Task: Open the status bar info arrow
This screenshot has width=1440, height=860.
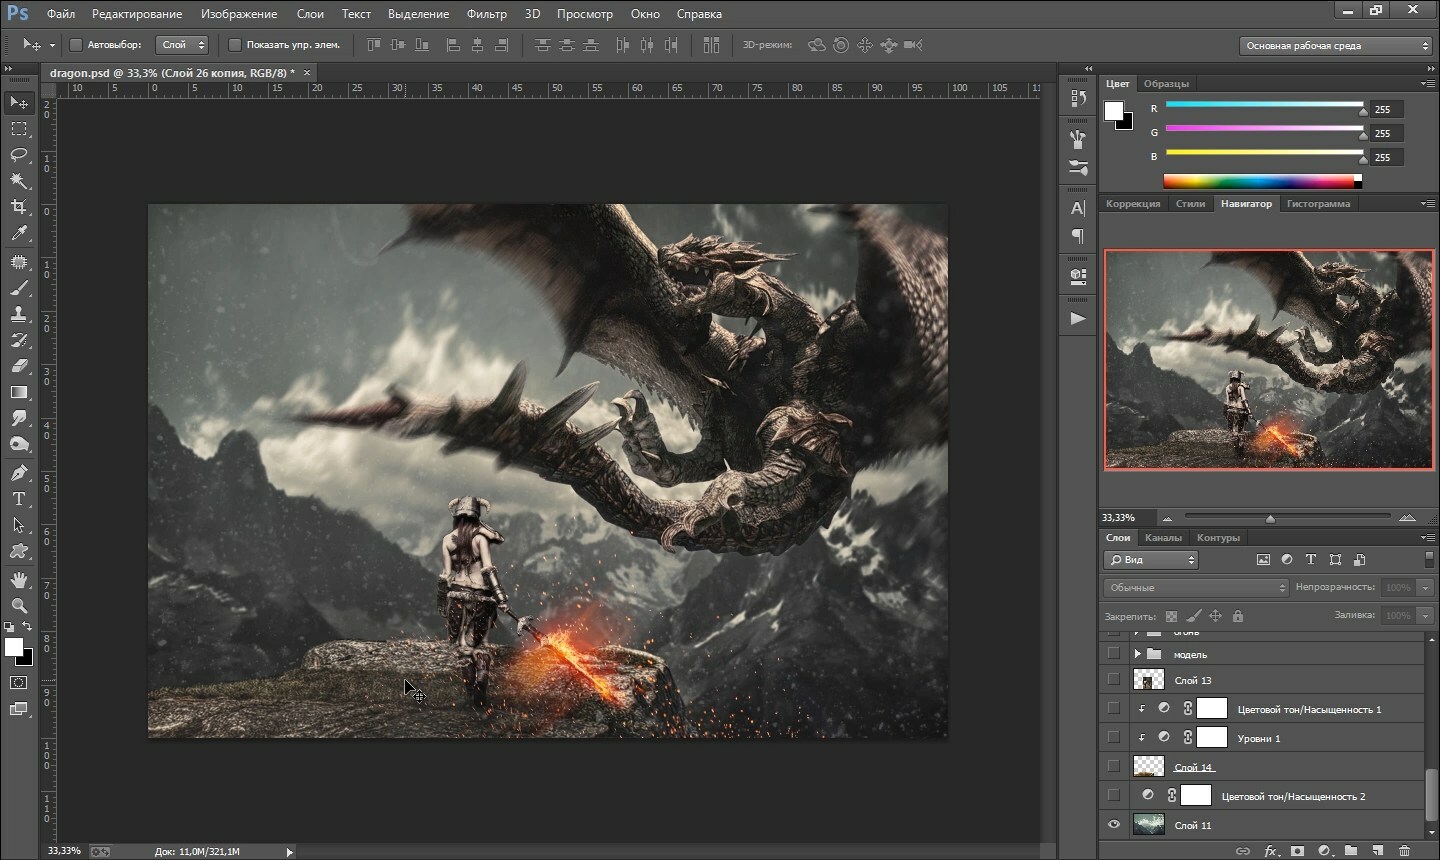Action: point(290,852)
